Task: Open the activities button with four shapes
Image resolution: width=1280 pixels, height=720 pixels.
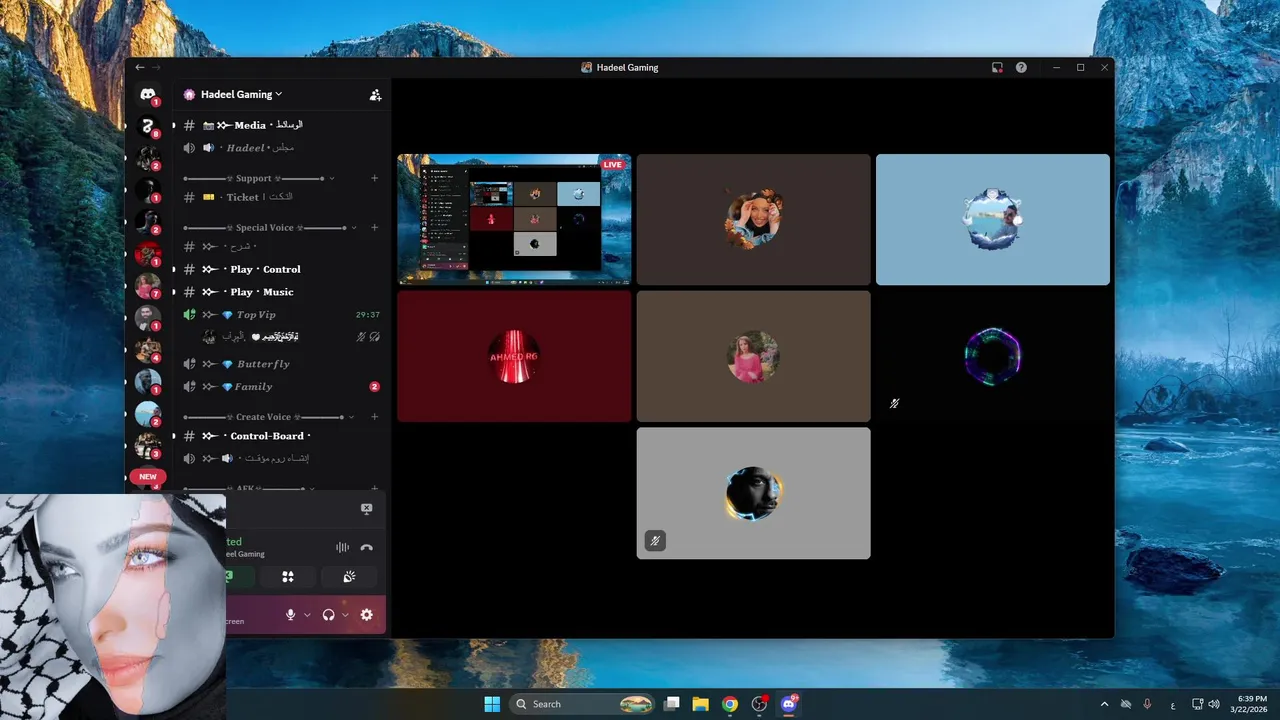Action: [x=288, y=577]
